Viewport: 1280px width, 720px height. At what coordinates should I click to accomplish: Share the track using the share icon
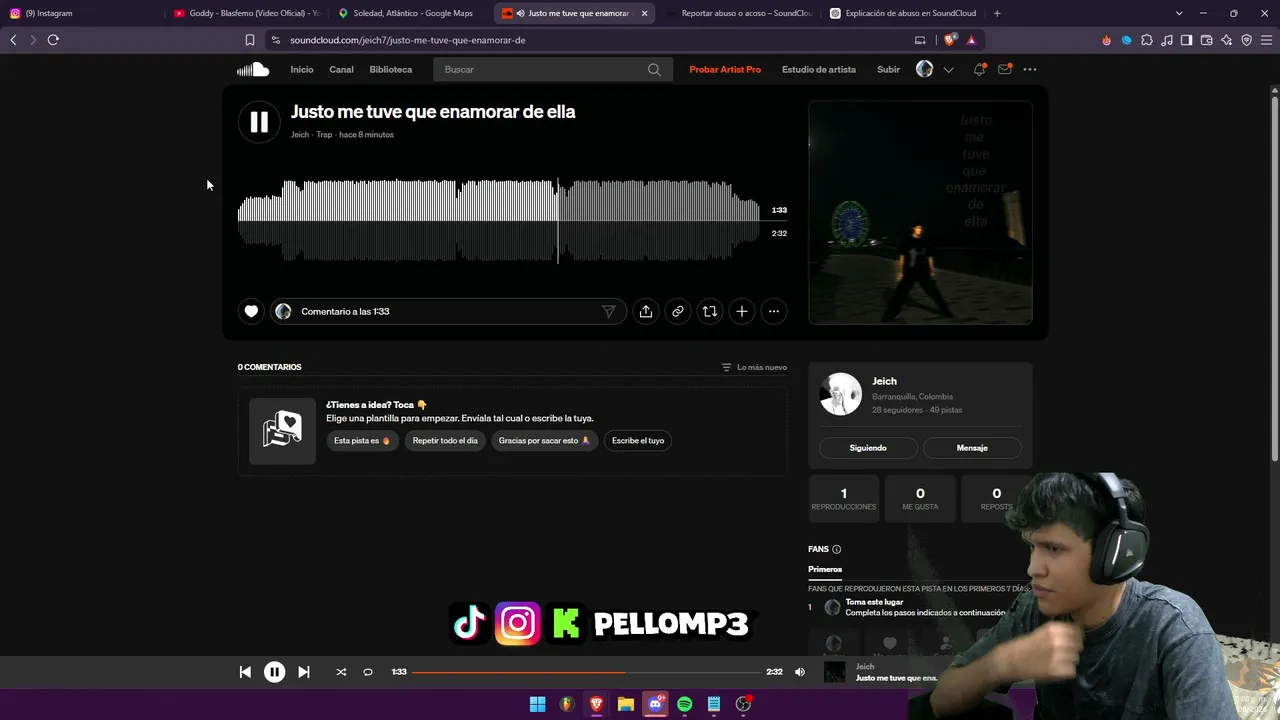pyautogui.click(x=646, y=311)
